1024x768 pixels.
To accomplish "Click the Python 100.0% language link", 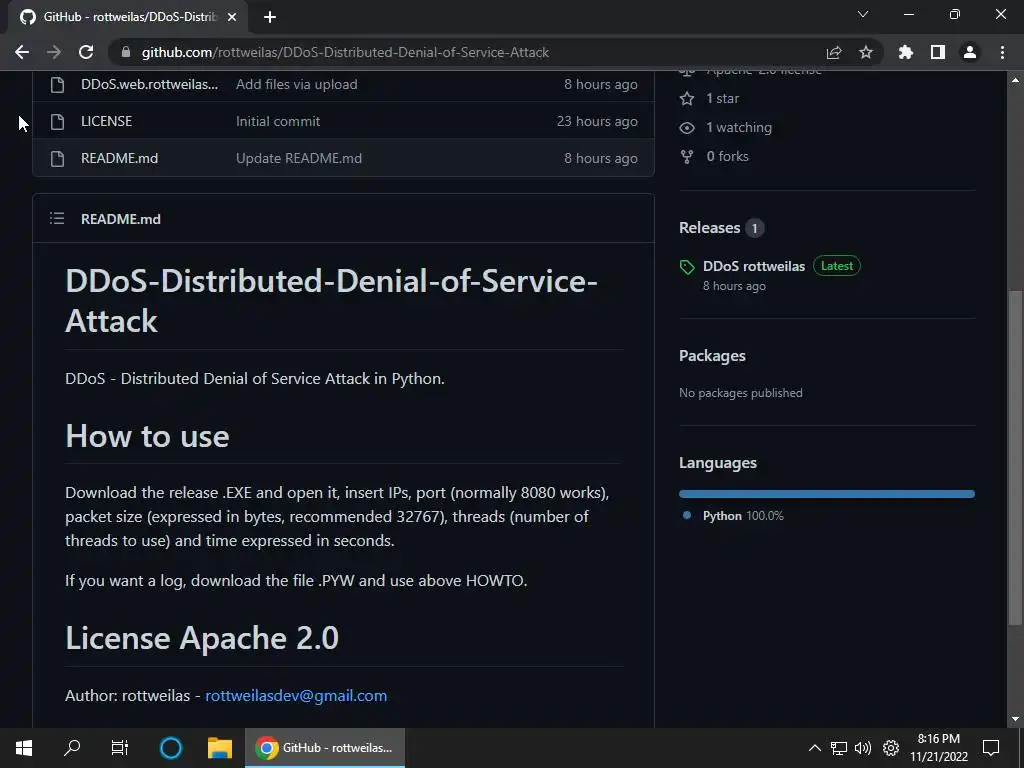I will tap(743, 515).
